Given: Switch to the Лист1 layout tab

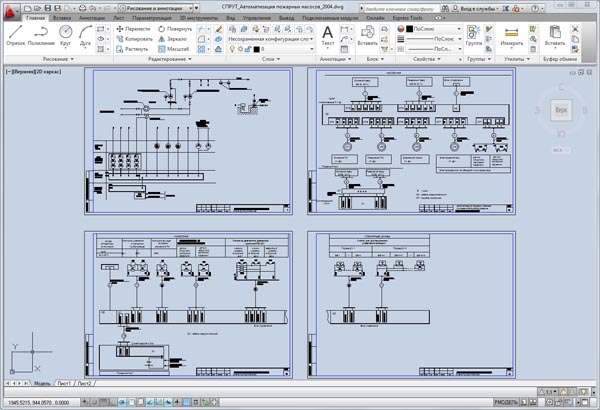Looking at the screenshot, I should point(64,383).
